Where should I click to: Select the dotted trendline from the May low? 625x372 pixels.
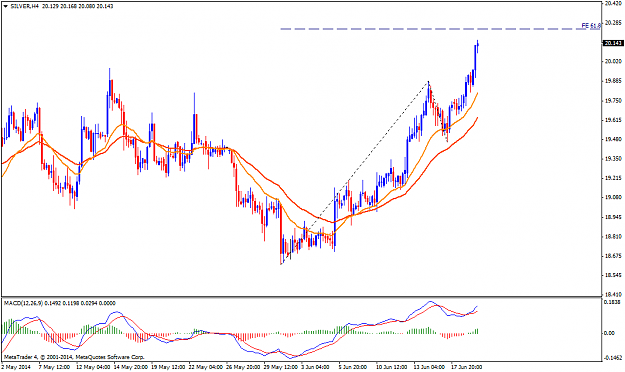tap(355, 173)
